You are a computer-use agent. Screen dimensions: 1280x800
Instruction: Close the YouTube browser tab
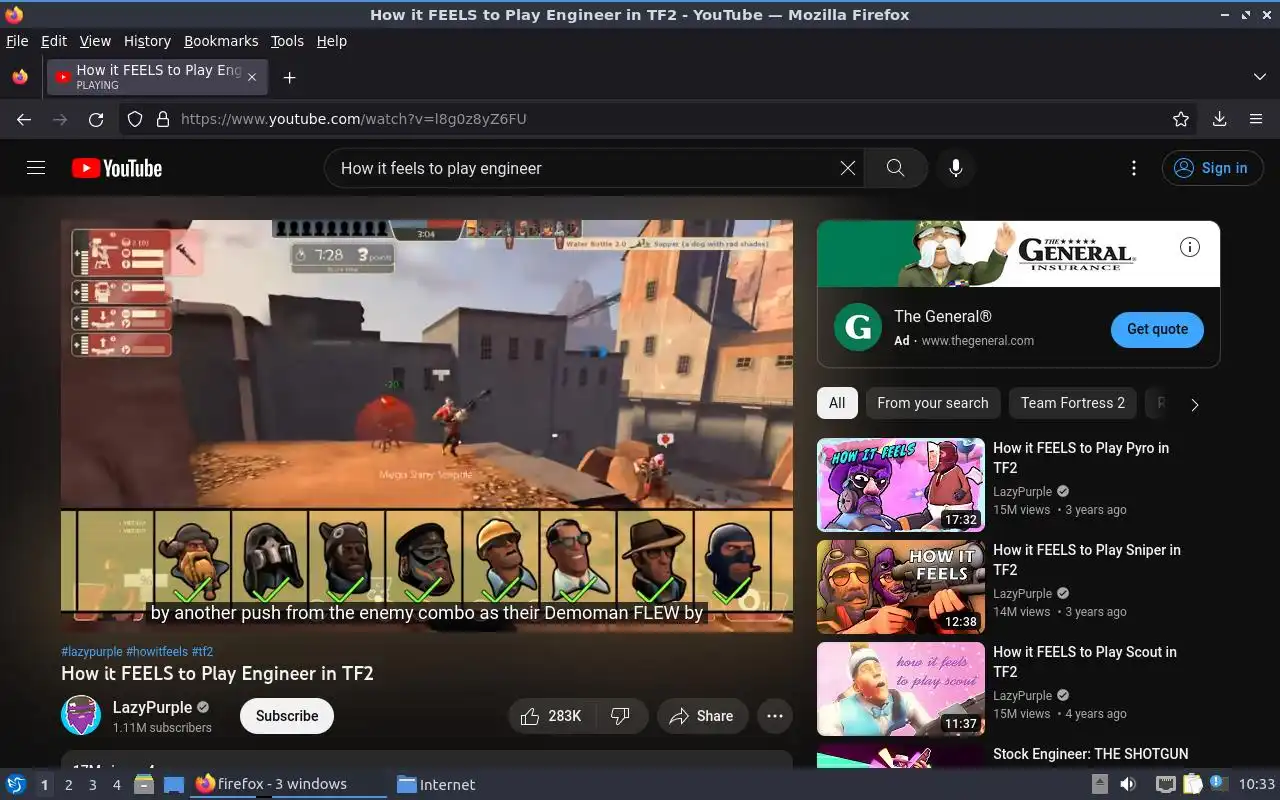[252, 77]
